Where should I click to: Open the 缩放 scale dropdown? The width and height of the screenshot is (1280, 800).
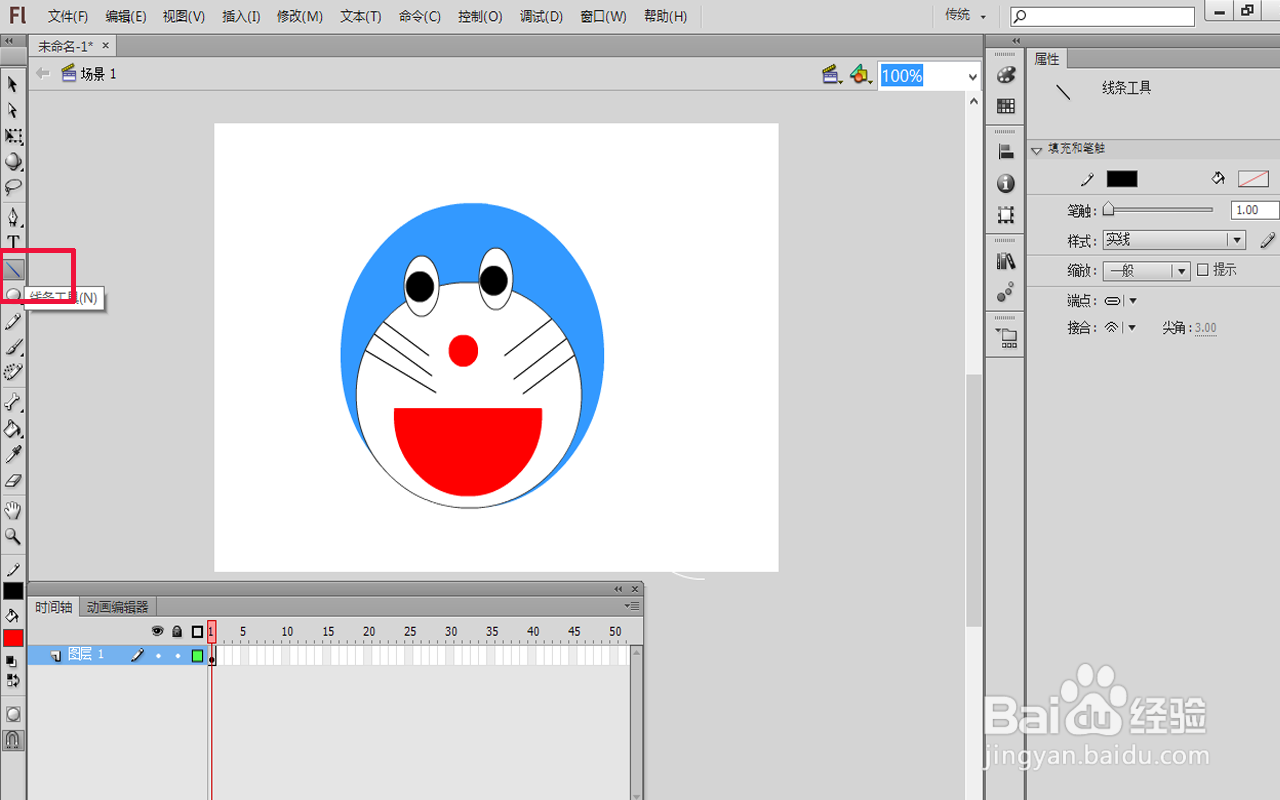1146,270
